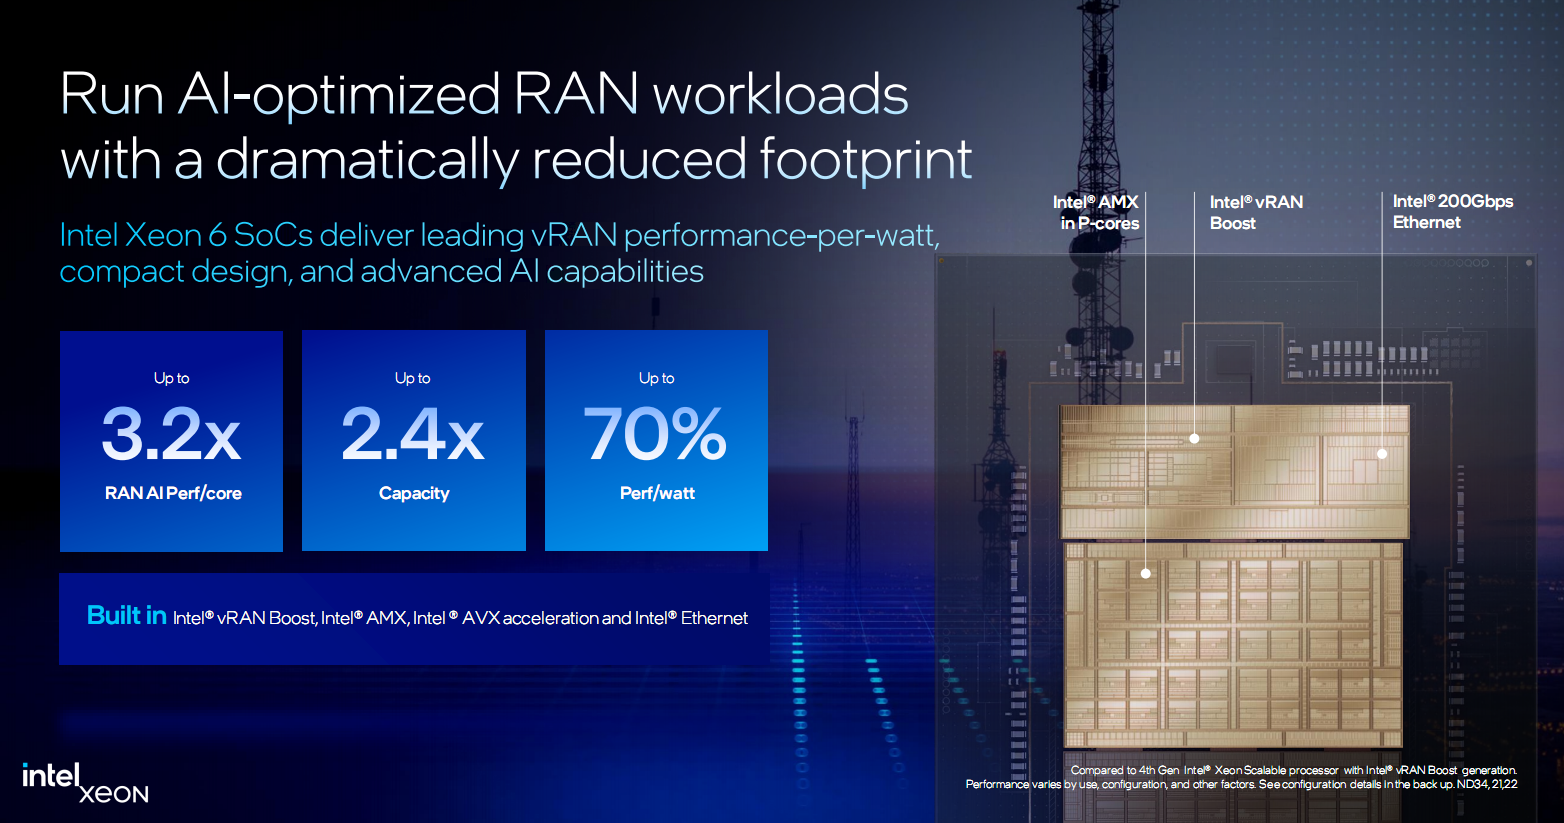Viewport: 1564px width, 823px height.
Task: Click the 'with a dramatically reduced footprint' title line
Action: [x=516, y=160]
